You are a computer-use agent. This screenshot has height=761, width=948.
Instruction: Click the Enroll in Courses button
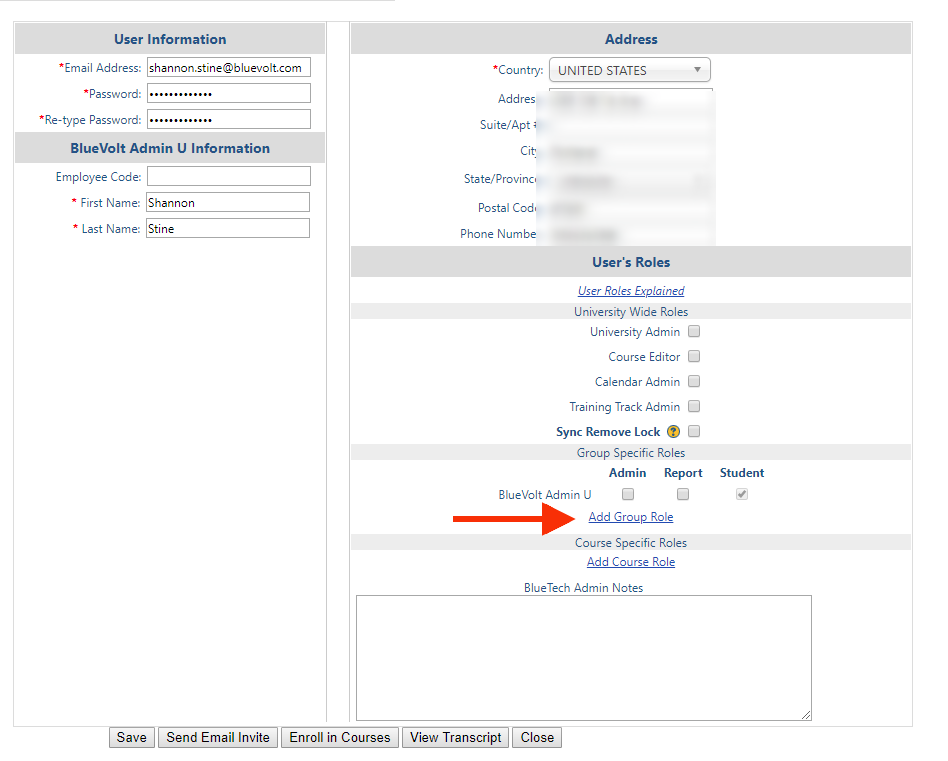click(x=339, y=737)
